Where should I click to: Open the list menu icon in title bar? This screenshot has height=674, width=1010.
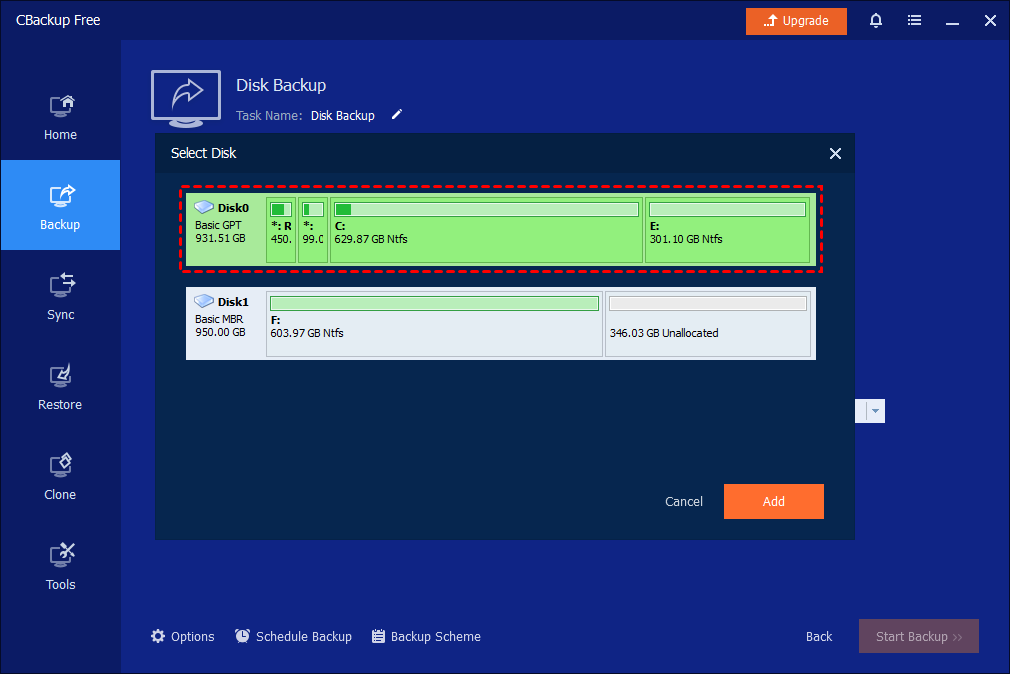tap(914, 21)
